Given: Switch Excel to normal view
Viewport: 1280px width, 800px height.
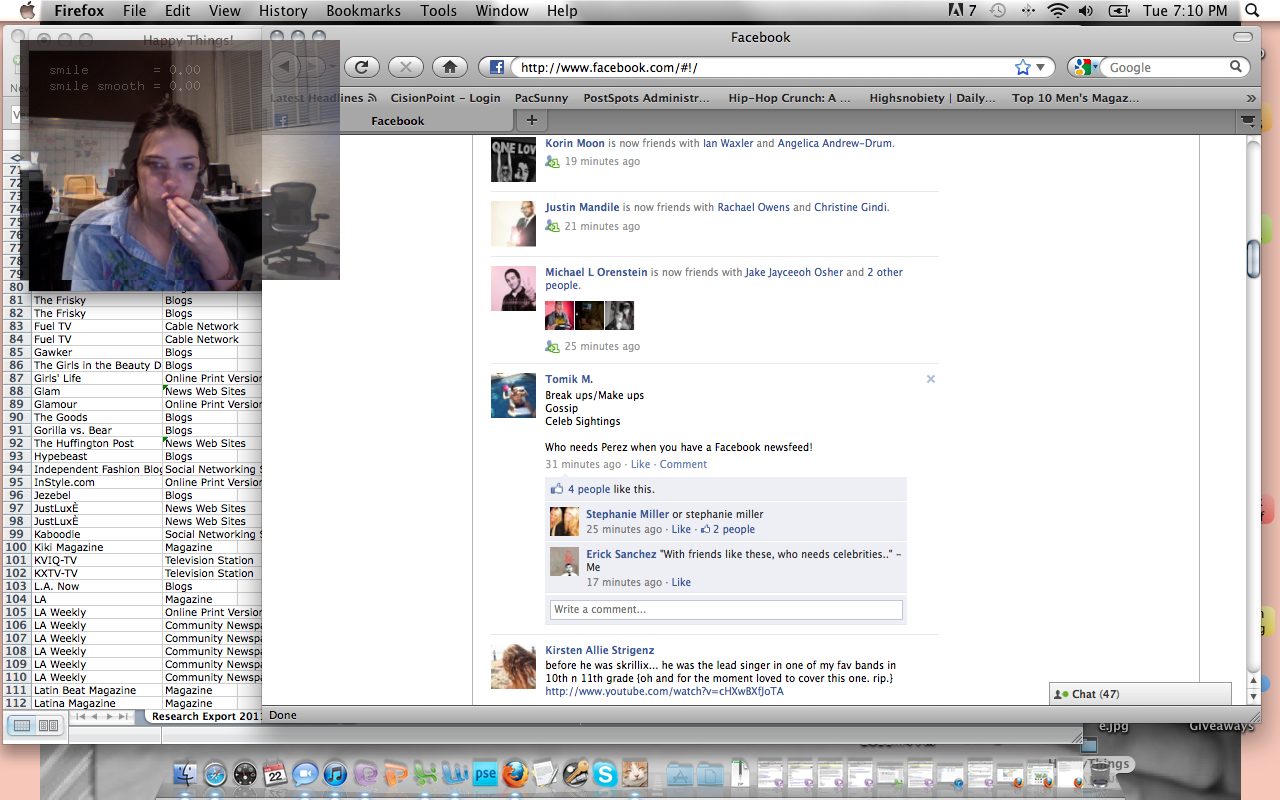Looking at the screenshot, I should pyautogui.click(x=23, y=725).
